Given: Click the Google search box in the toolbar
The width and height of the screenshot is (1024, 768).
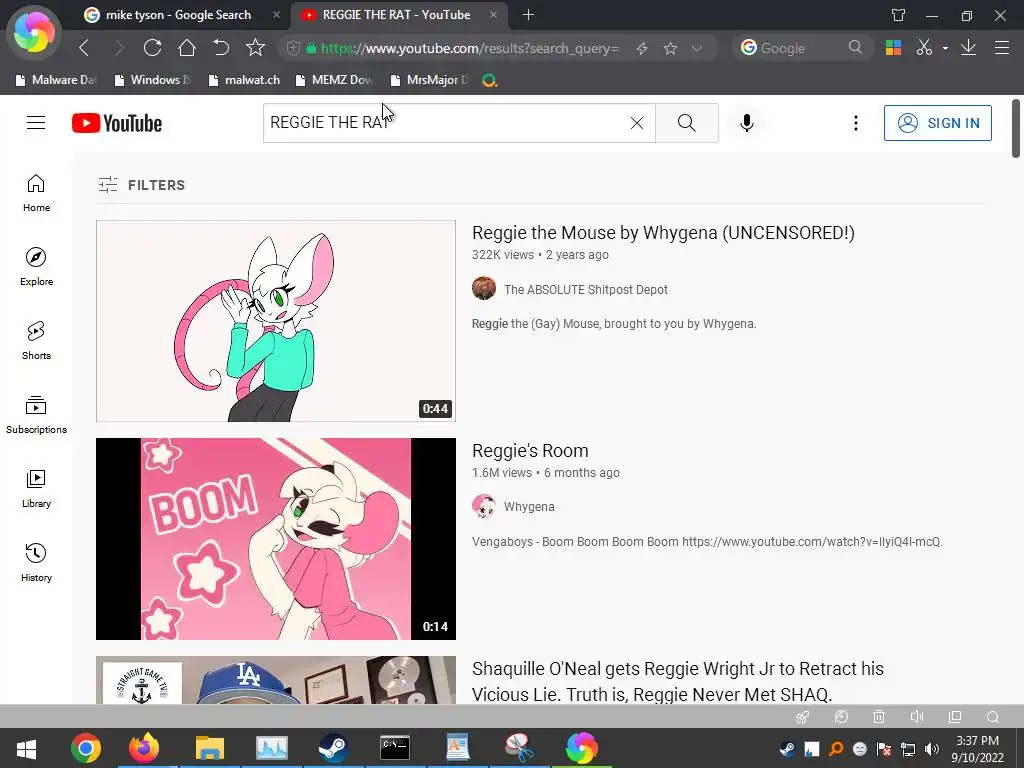Looking at the screenshot, I should [x=802, y=48].
